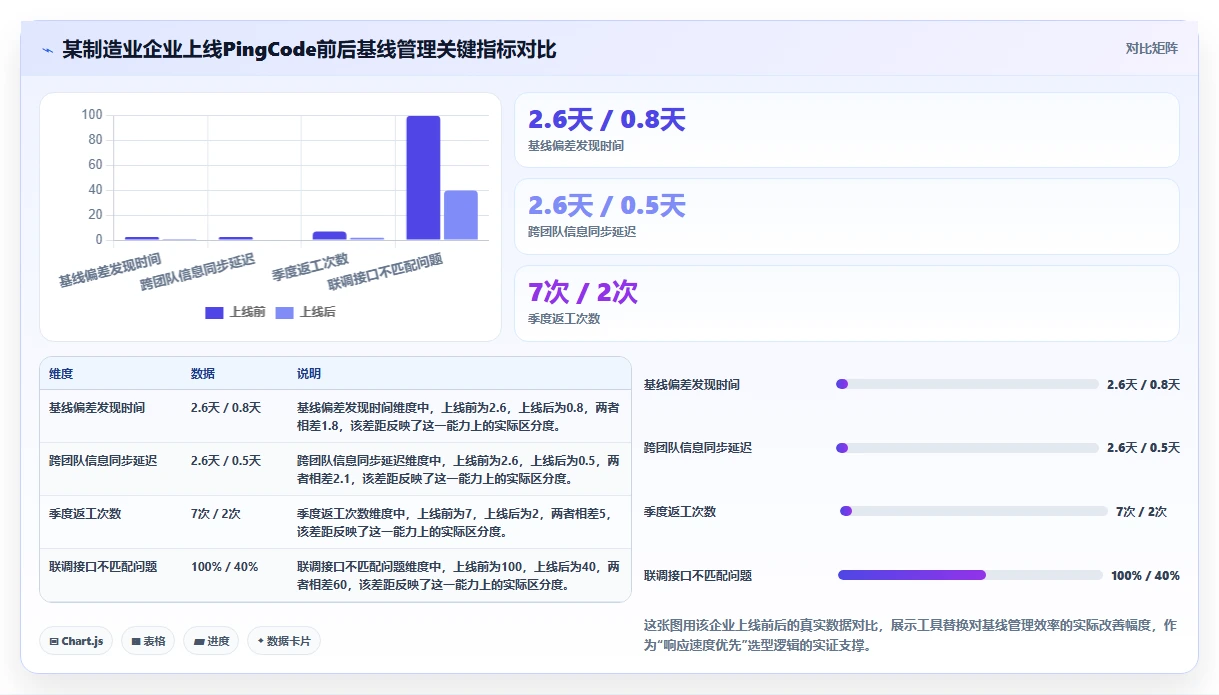Click the chart axis label 跨团队信息同步延迟

click(x=197, y=272)
